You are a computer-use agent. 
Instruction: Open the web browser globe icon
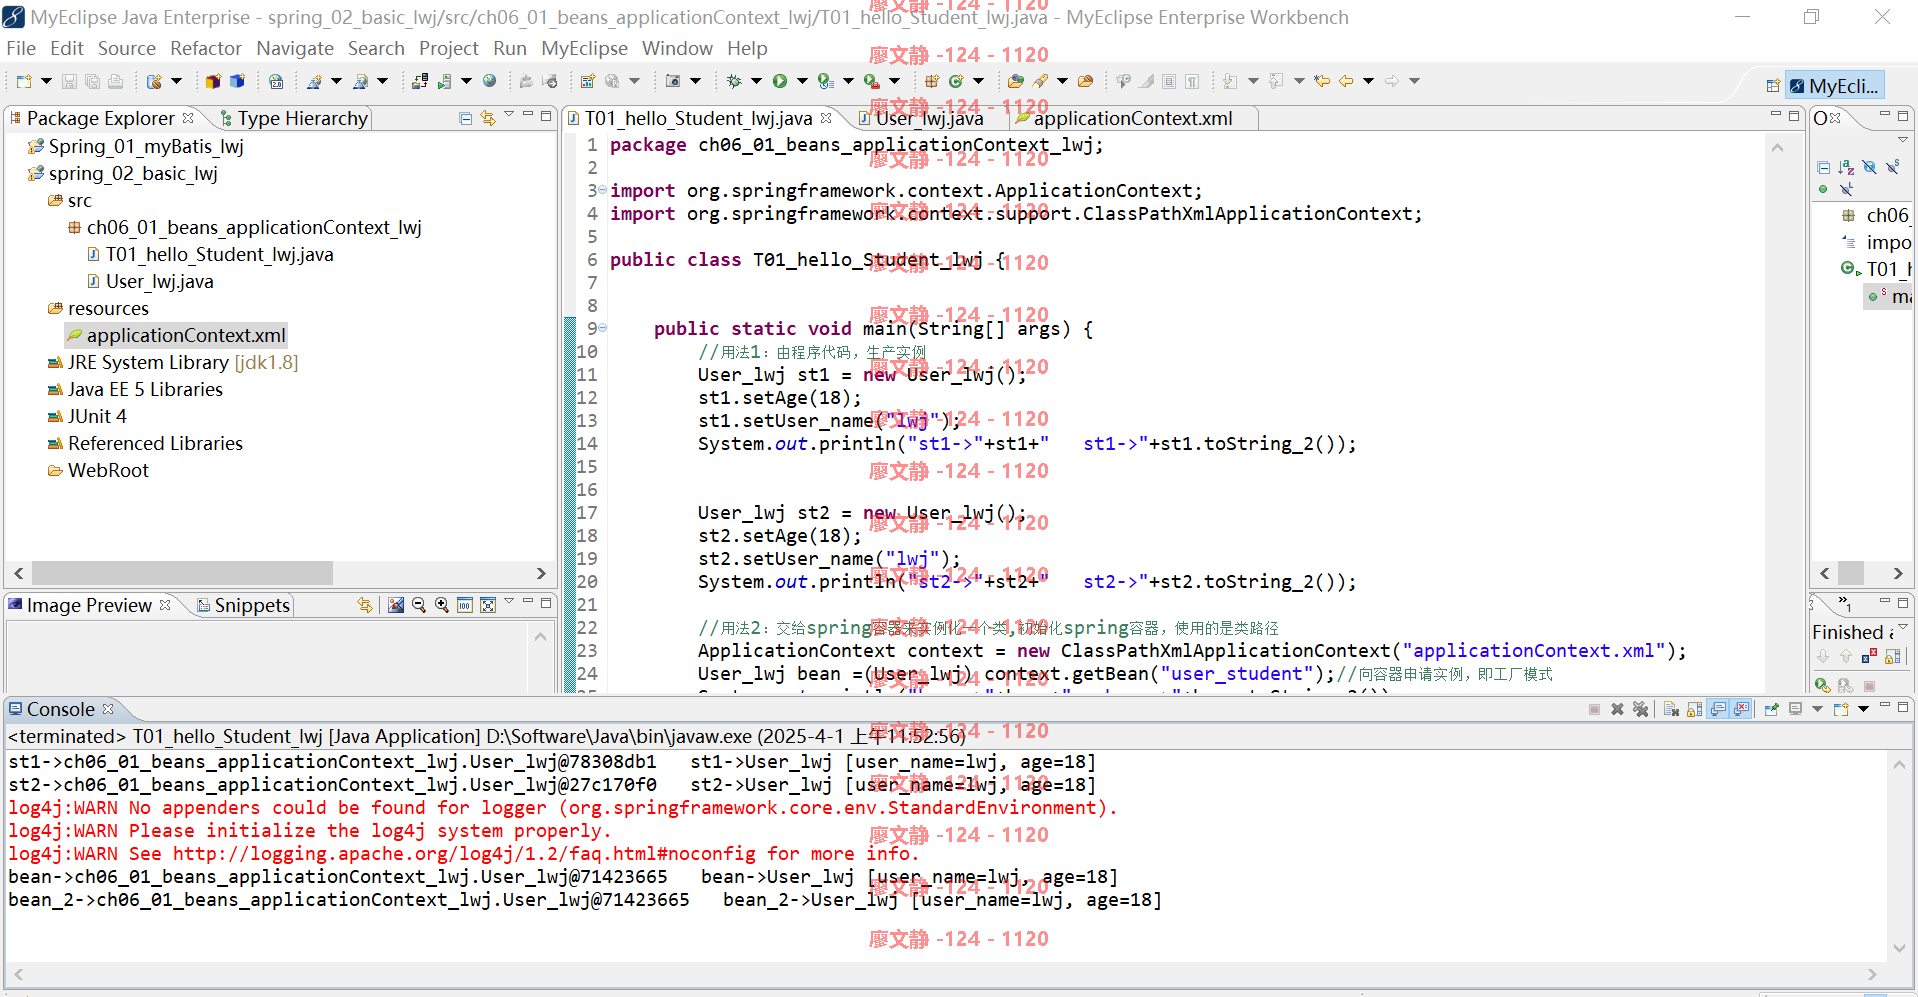[x=490, y=81]
